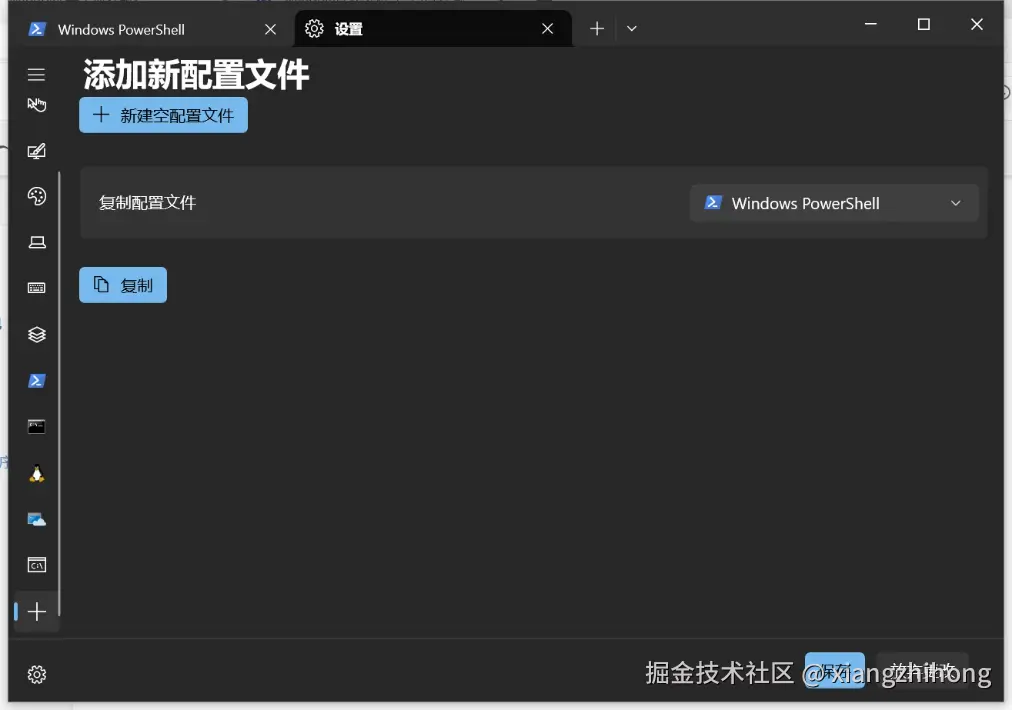Screen dimensions: 1012x710
Task: Open a new tab with plus button
Action: pos(597,28)
